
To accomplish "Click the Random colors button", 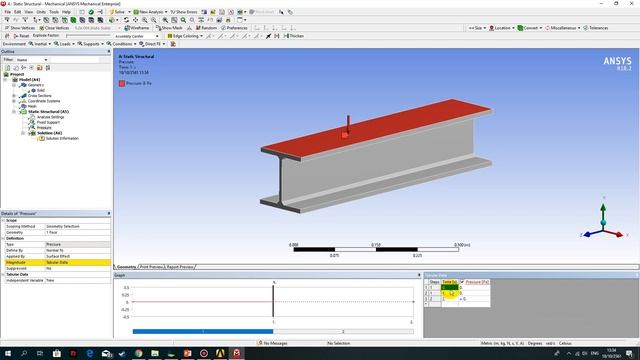I will [206, 28].
